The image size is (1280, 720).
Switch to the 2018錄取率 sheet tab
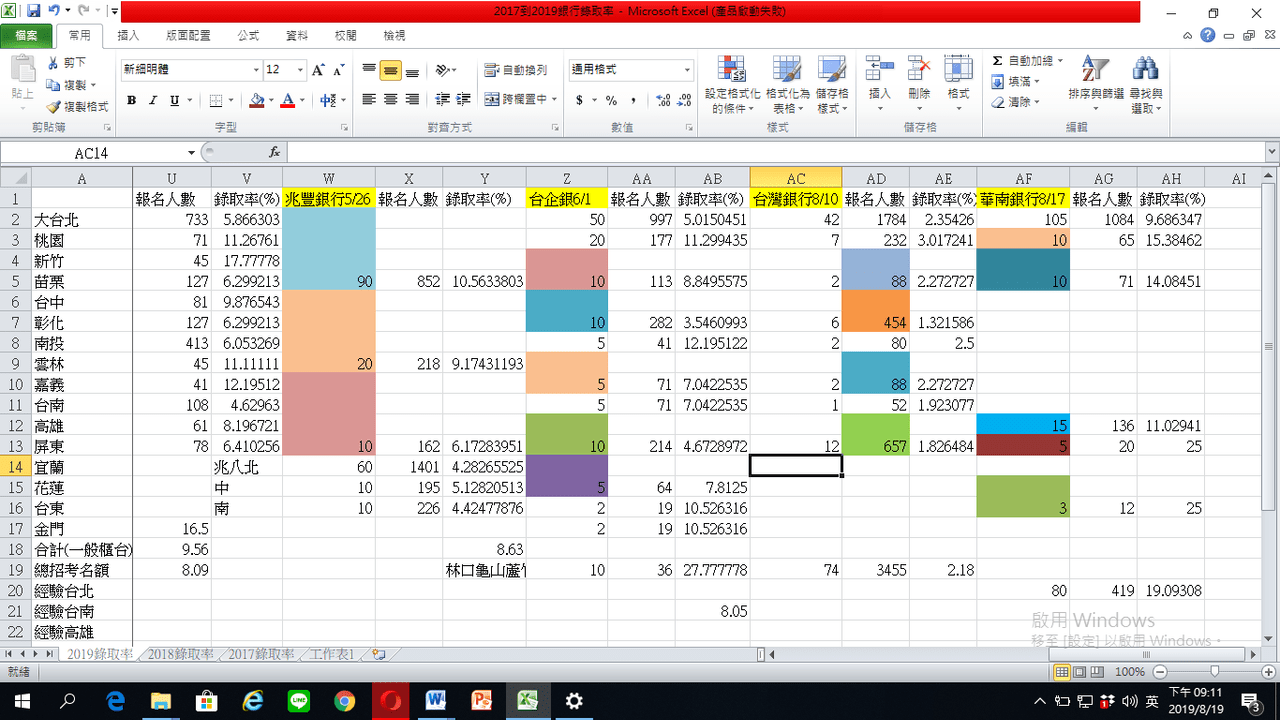(x=180, y=655)
